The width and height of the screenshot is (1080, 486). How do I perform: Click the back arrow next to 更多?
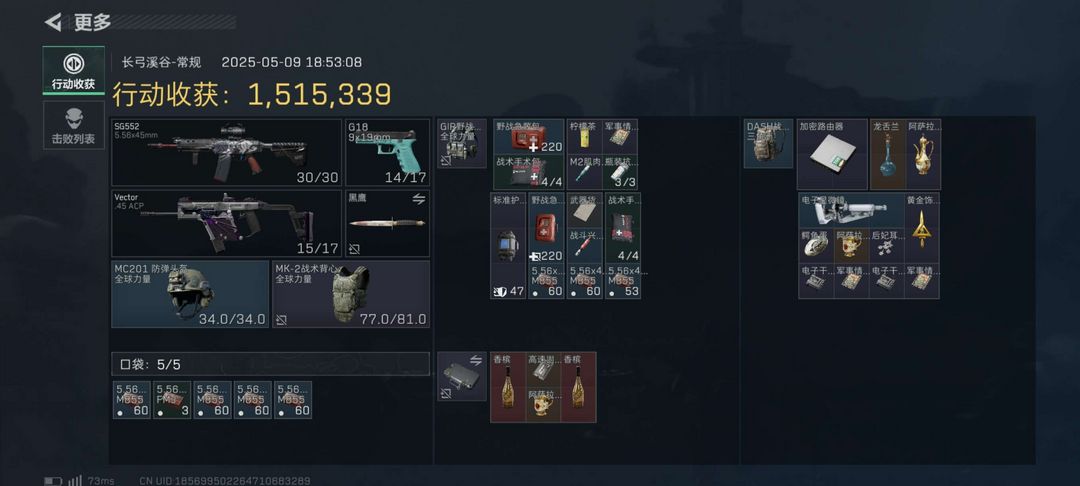click(x=53, y=23)
